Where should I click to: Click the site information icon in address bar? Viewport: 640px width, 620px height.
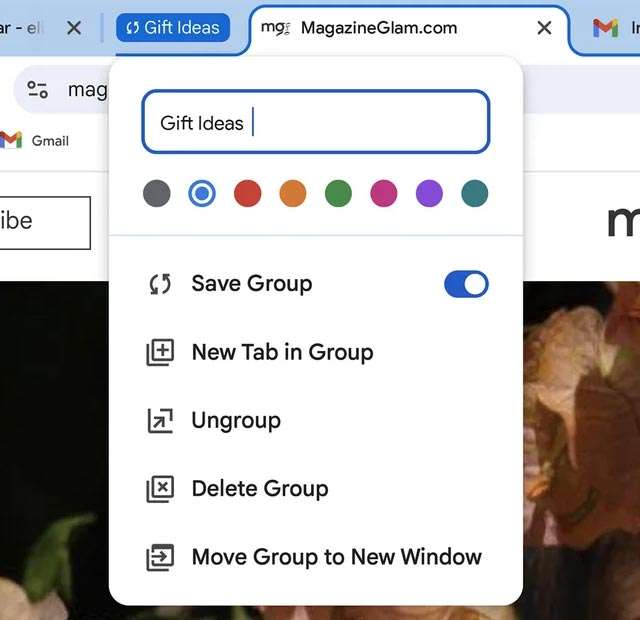[x=37, y=90]
